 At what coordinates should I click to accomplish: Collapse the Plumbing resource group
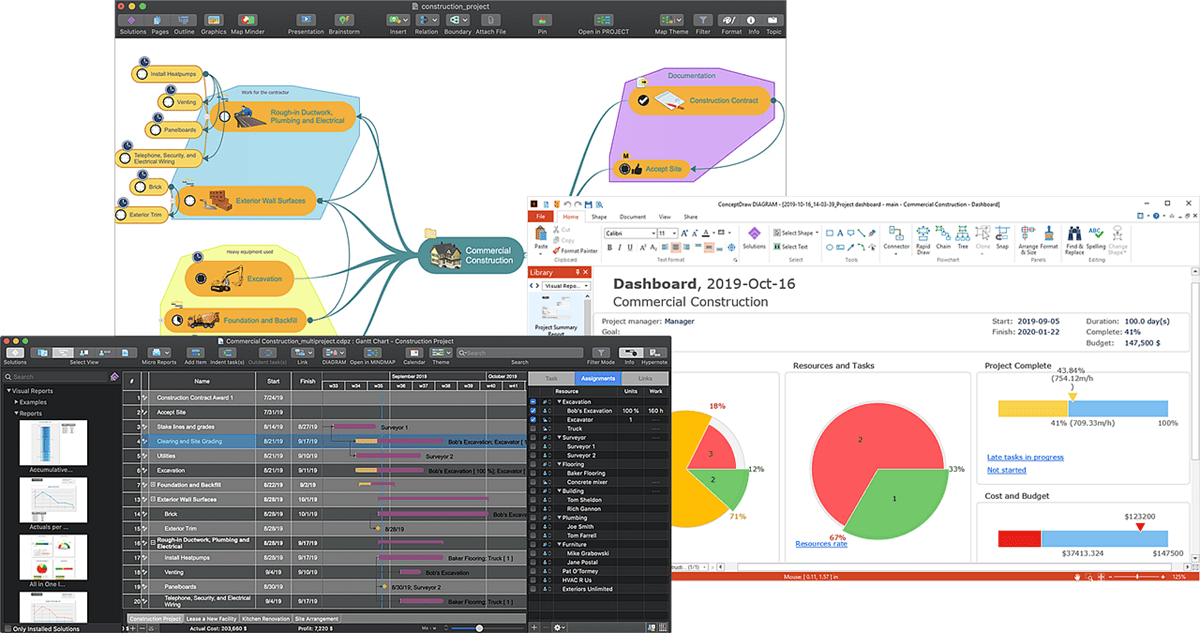pyautogui.click(x=558, y=517)
